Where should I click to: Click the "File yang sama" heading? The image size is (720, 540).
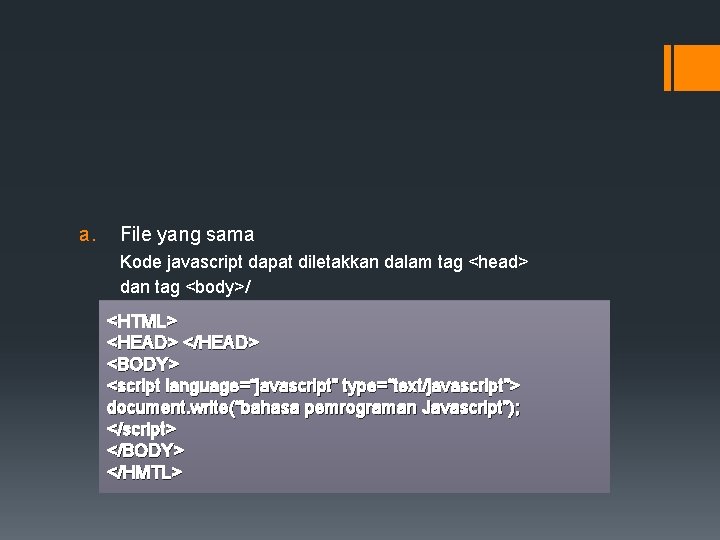tap(187, 235)
